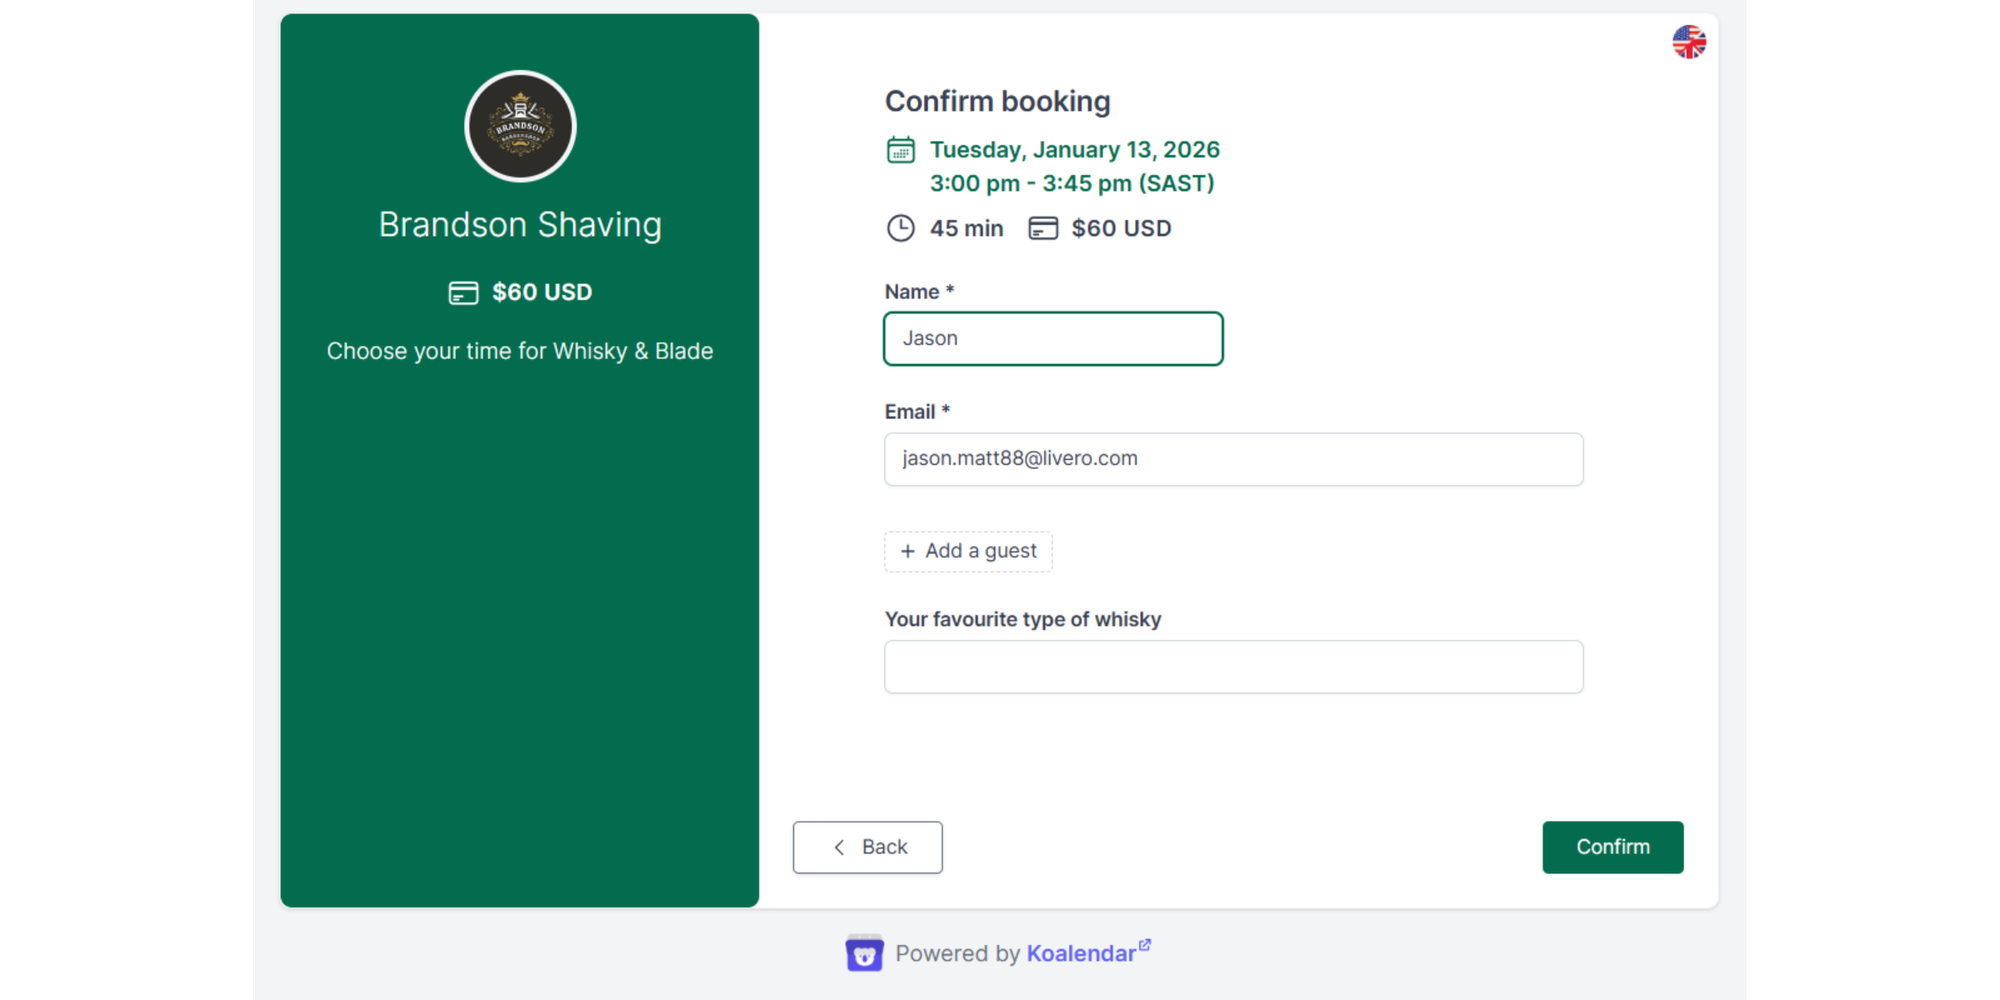Open the Koalendar link
Image resolution: width=2000 pixels, height=1000 pixels.
click(x=1082, y=953)
